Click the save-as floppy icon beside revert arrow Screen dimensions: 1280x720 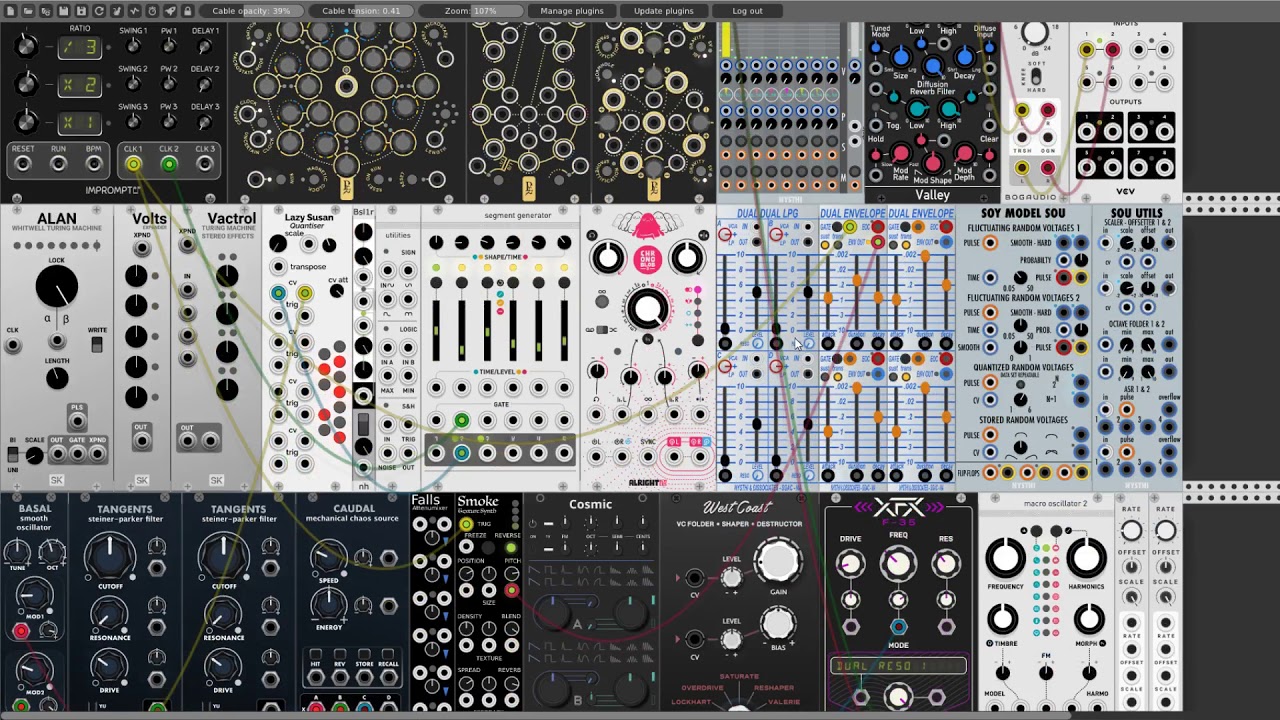click(x=81, y=11)
